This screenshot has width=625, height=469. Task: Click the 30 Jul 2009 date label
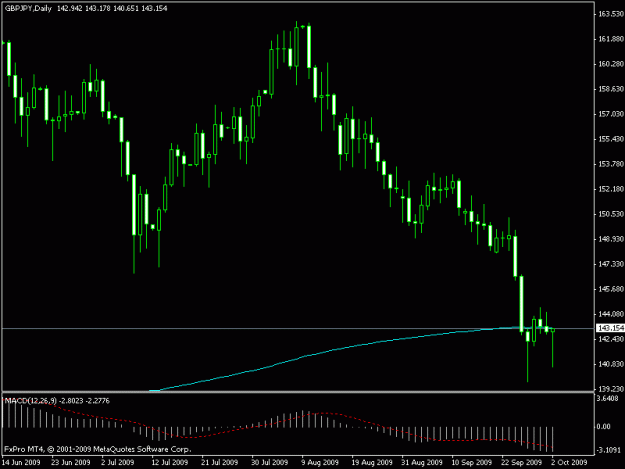point(270,462)
